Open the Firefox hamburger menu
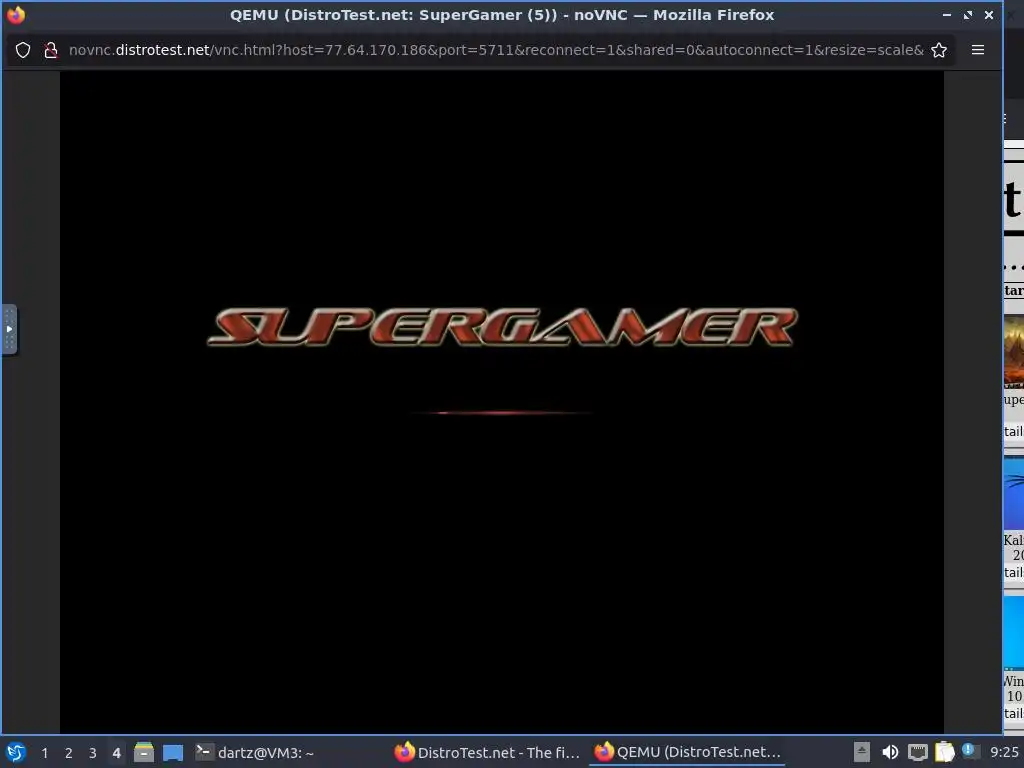The width and height of the screenshot is (1024, 768). pyautogui.click(x=978, y=50)
